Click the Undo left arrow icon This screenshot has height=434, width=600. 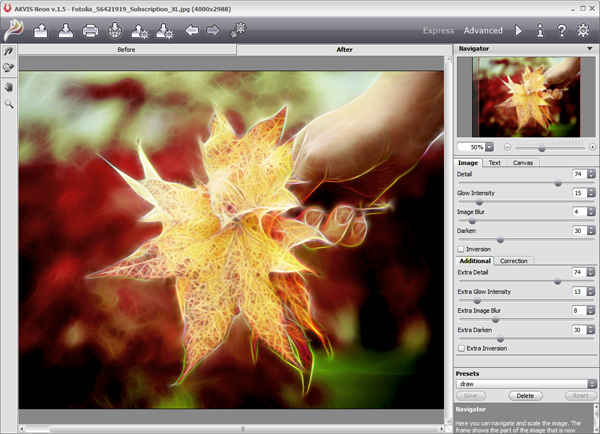point(192,31)
